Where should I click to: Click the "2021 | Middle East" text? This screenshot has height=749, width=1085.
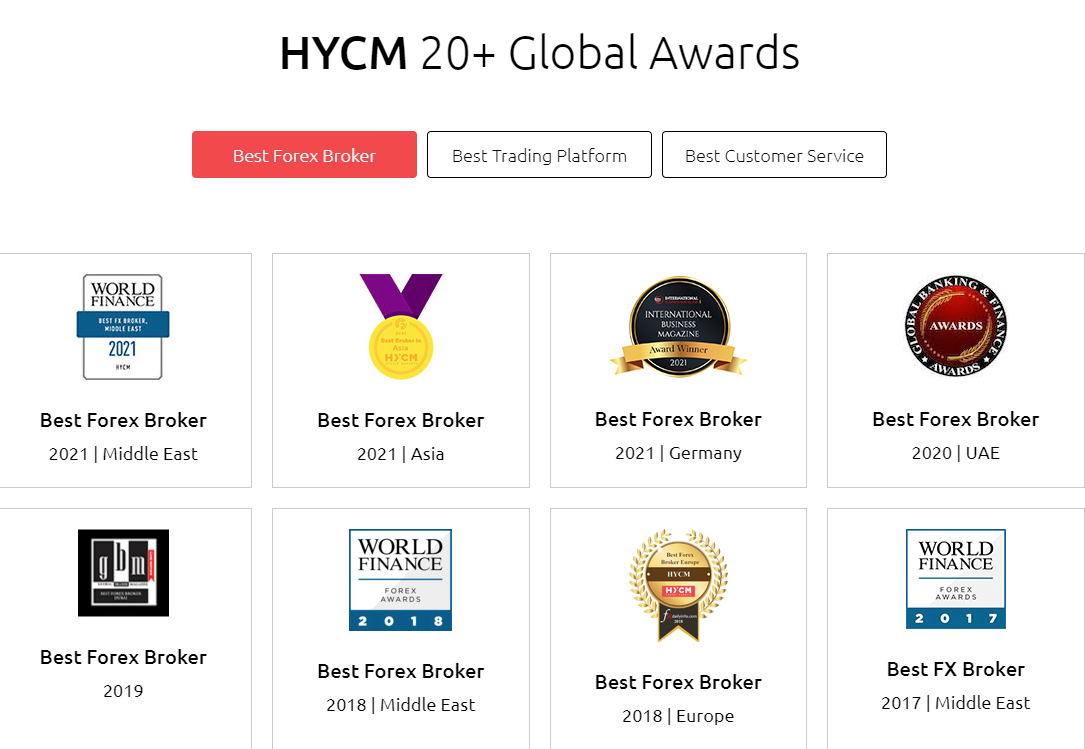pyautogui.click(x=123, y=454)
